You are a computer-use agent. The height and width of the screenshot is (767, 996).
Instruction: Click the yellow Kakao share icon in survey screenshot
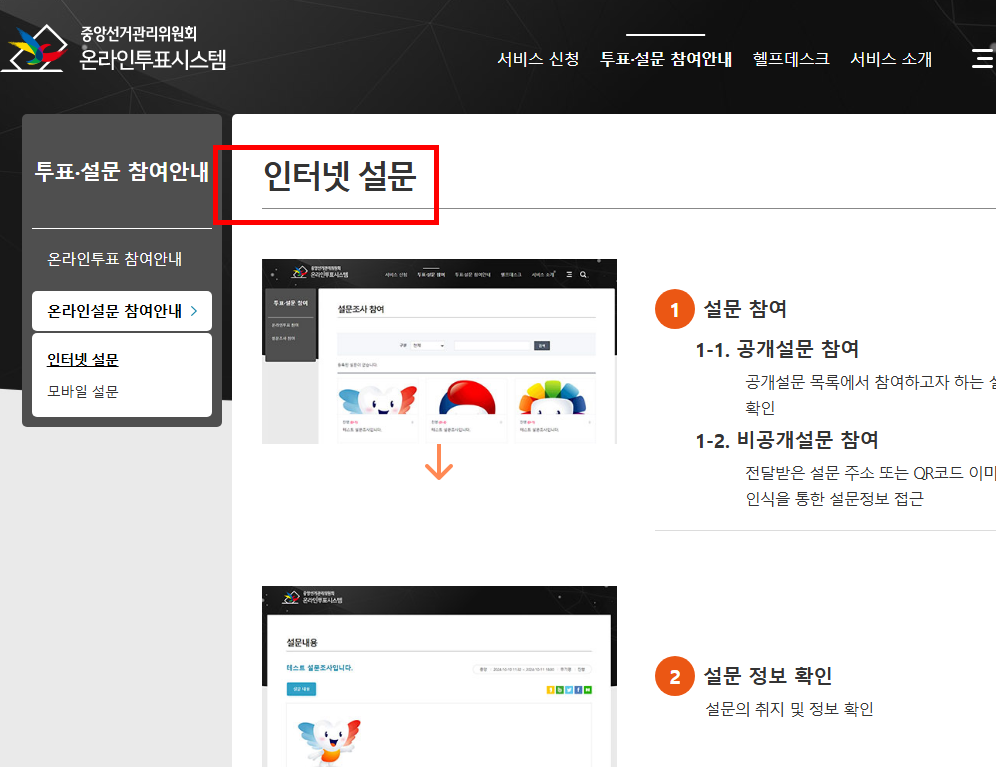pos(550,689)
